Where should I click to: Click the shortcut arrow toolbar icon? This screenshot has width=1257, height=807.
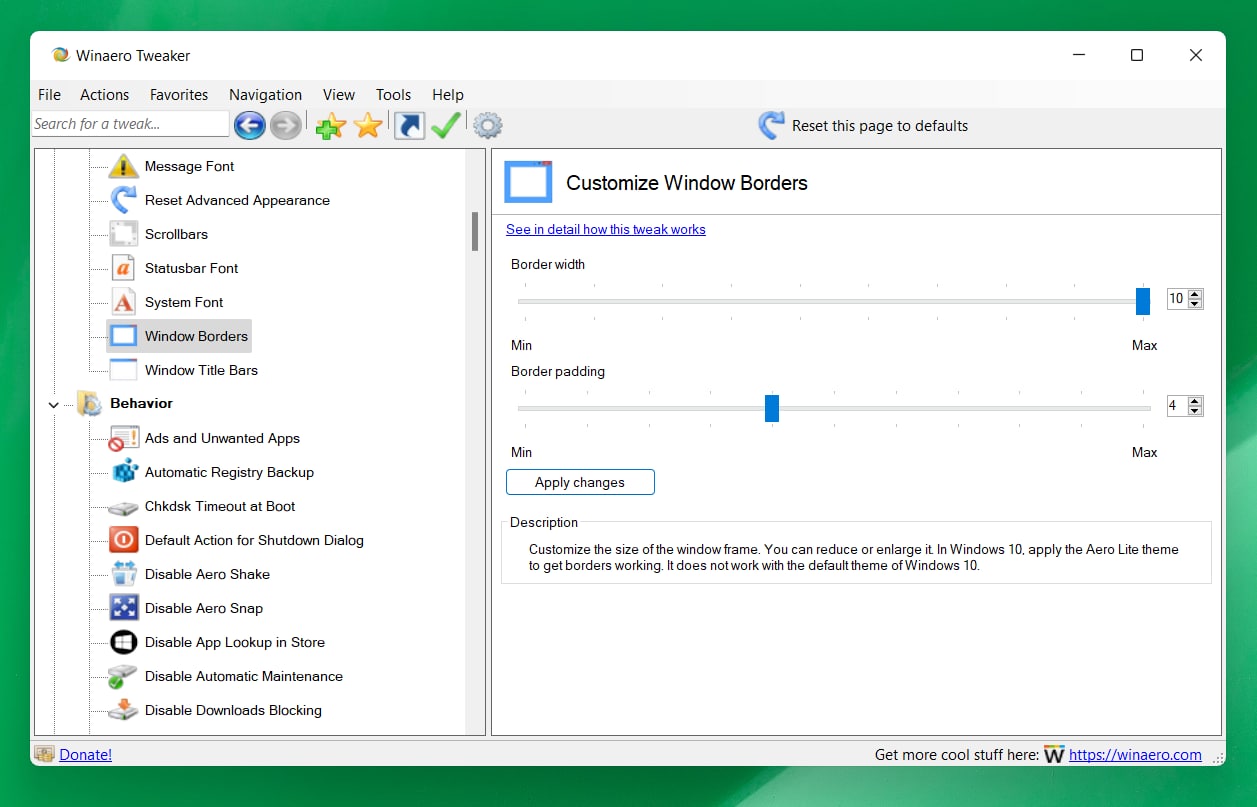click(x=409, y=126)
